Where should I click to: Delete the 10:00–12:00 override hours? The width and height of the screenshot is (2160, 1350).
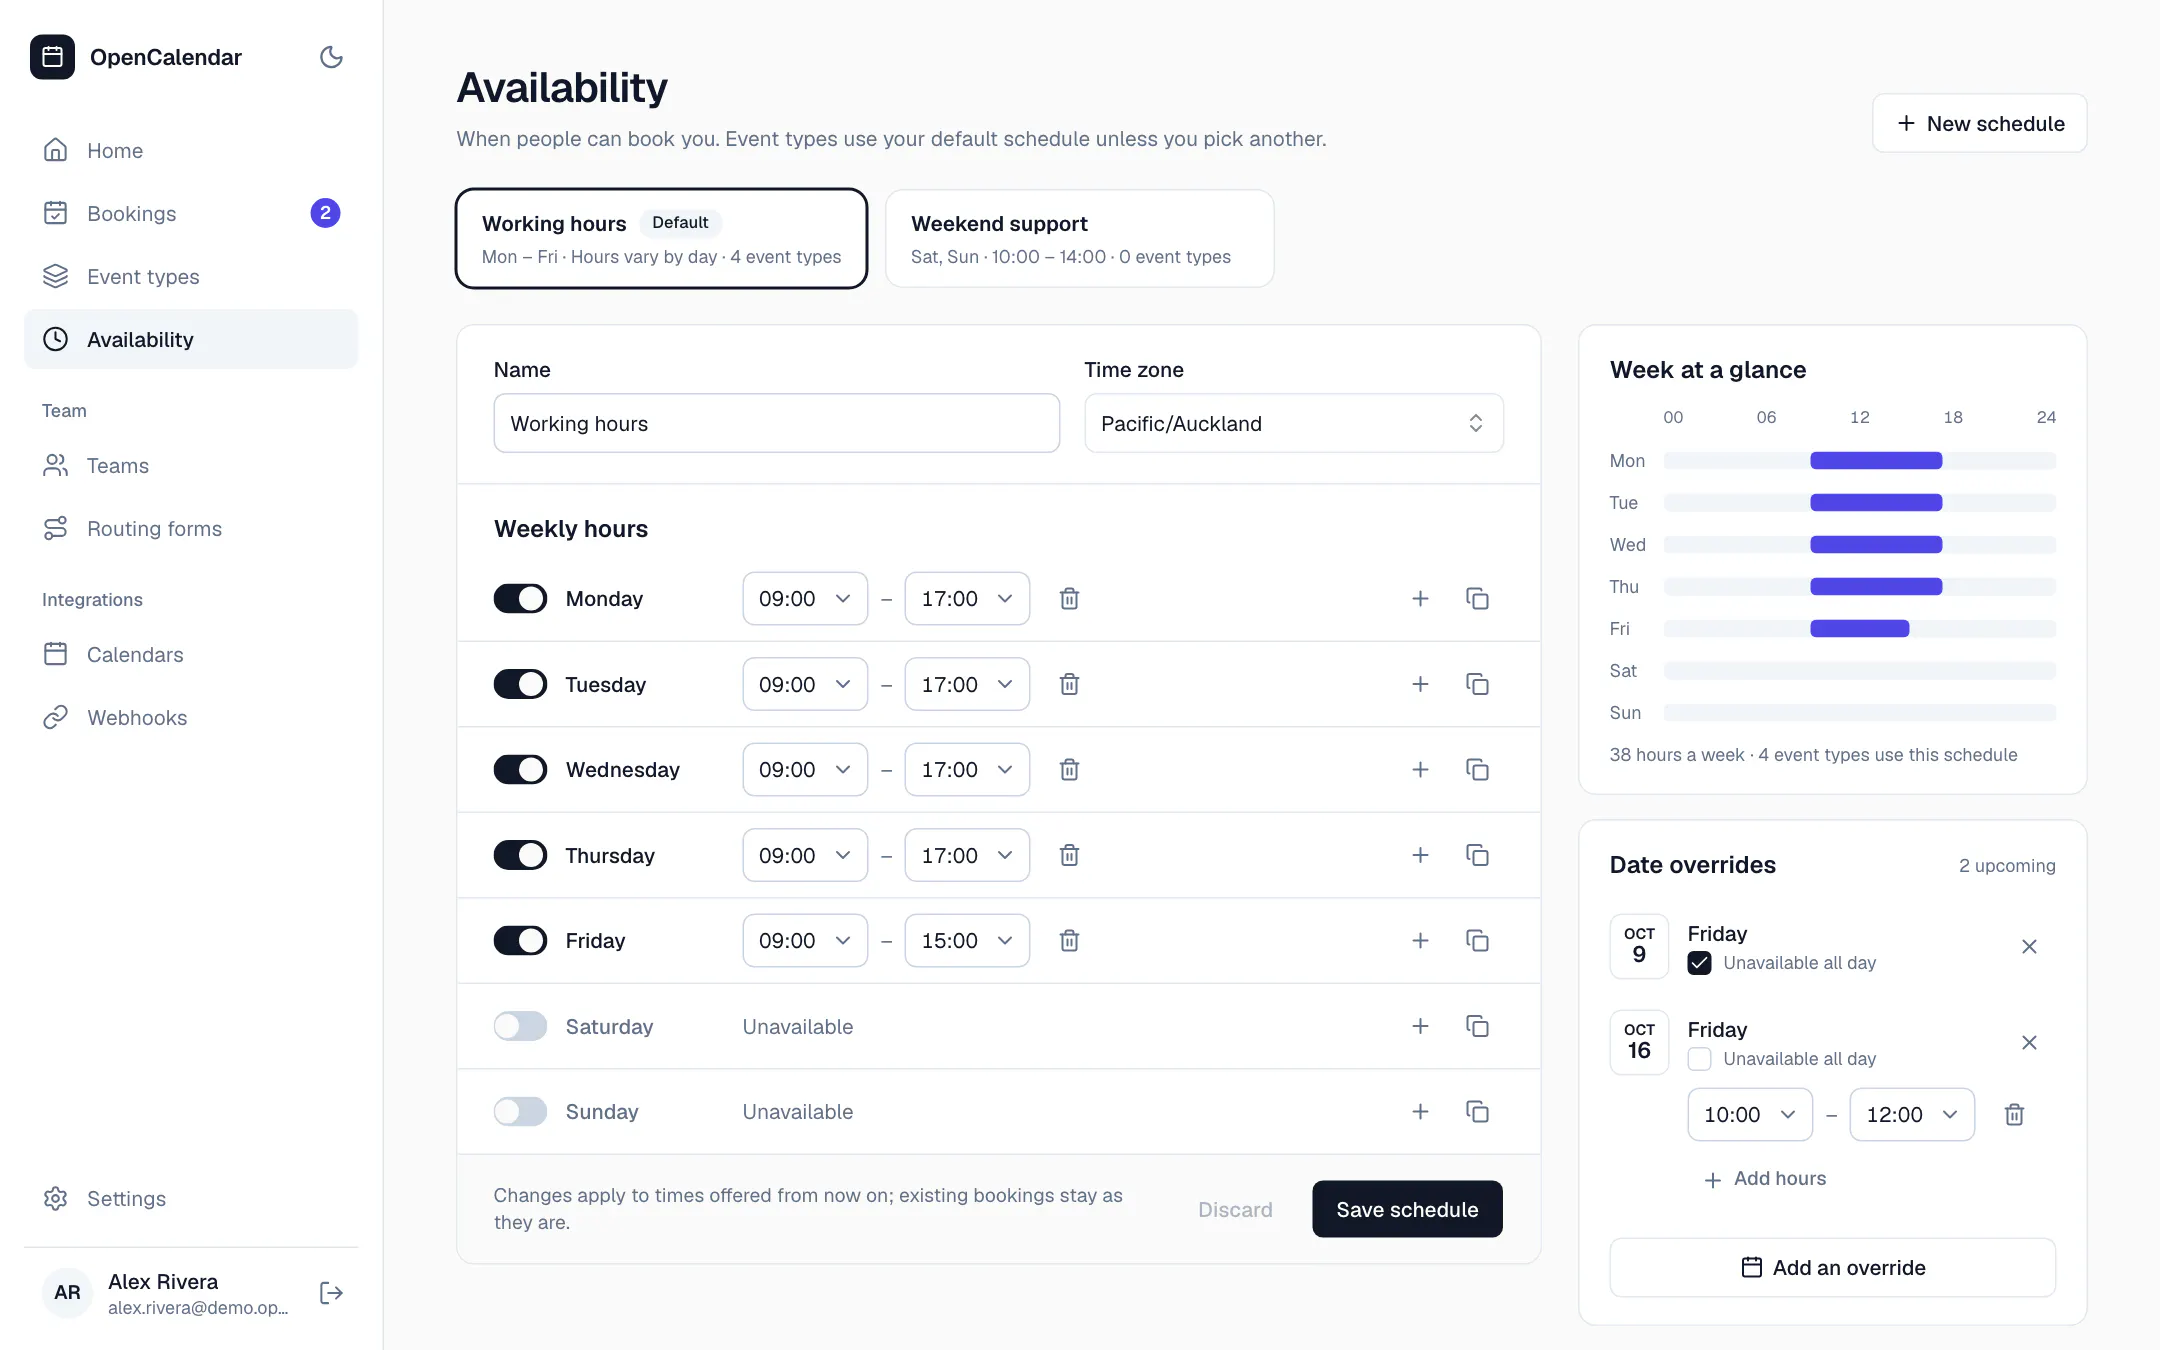pyautogui.click(x=2014, y=1114)
